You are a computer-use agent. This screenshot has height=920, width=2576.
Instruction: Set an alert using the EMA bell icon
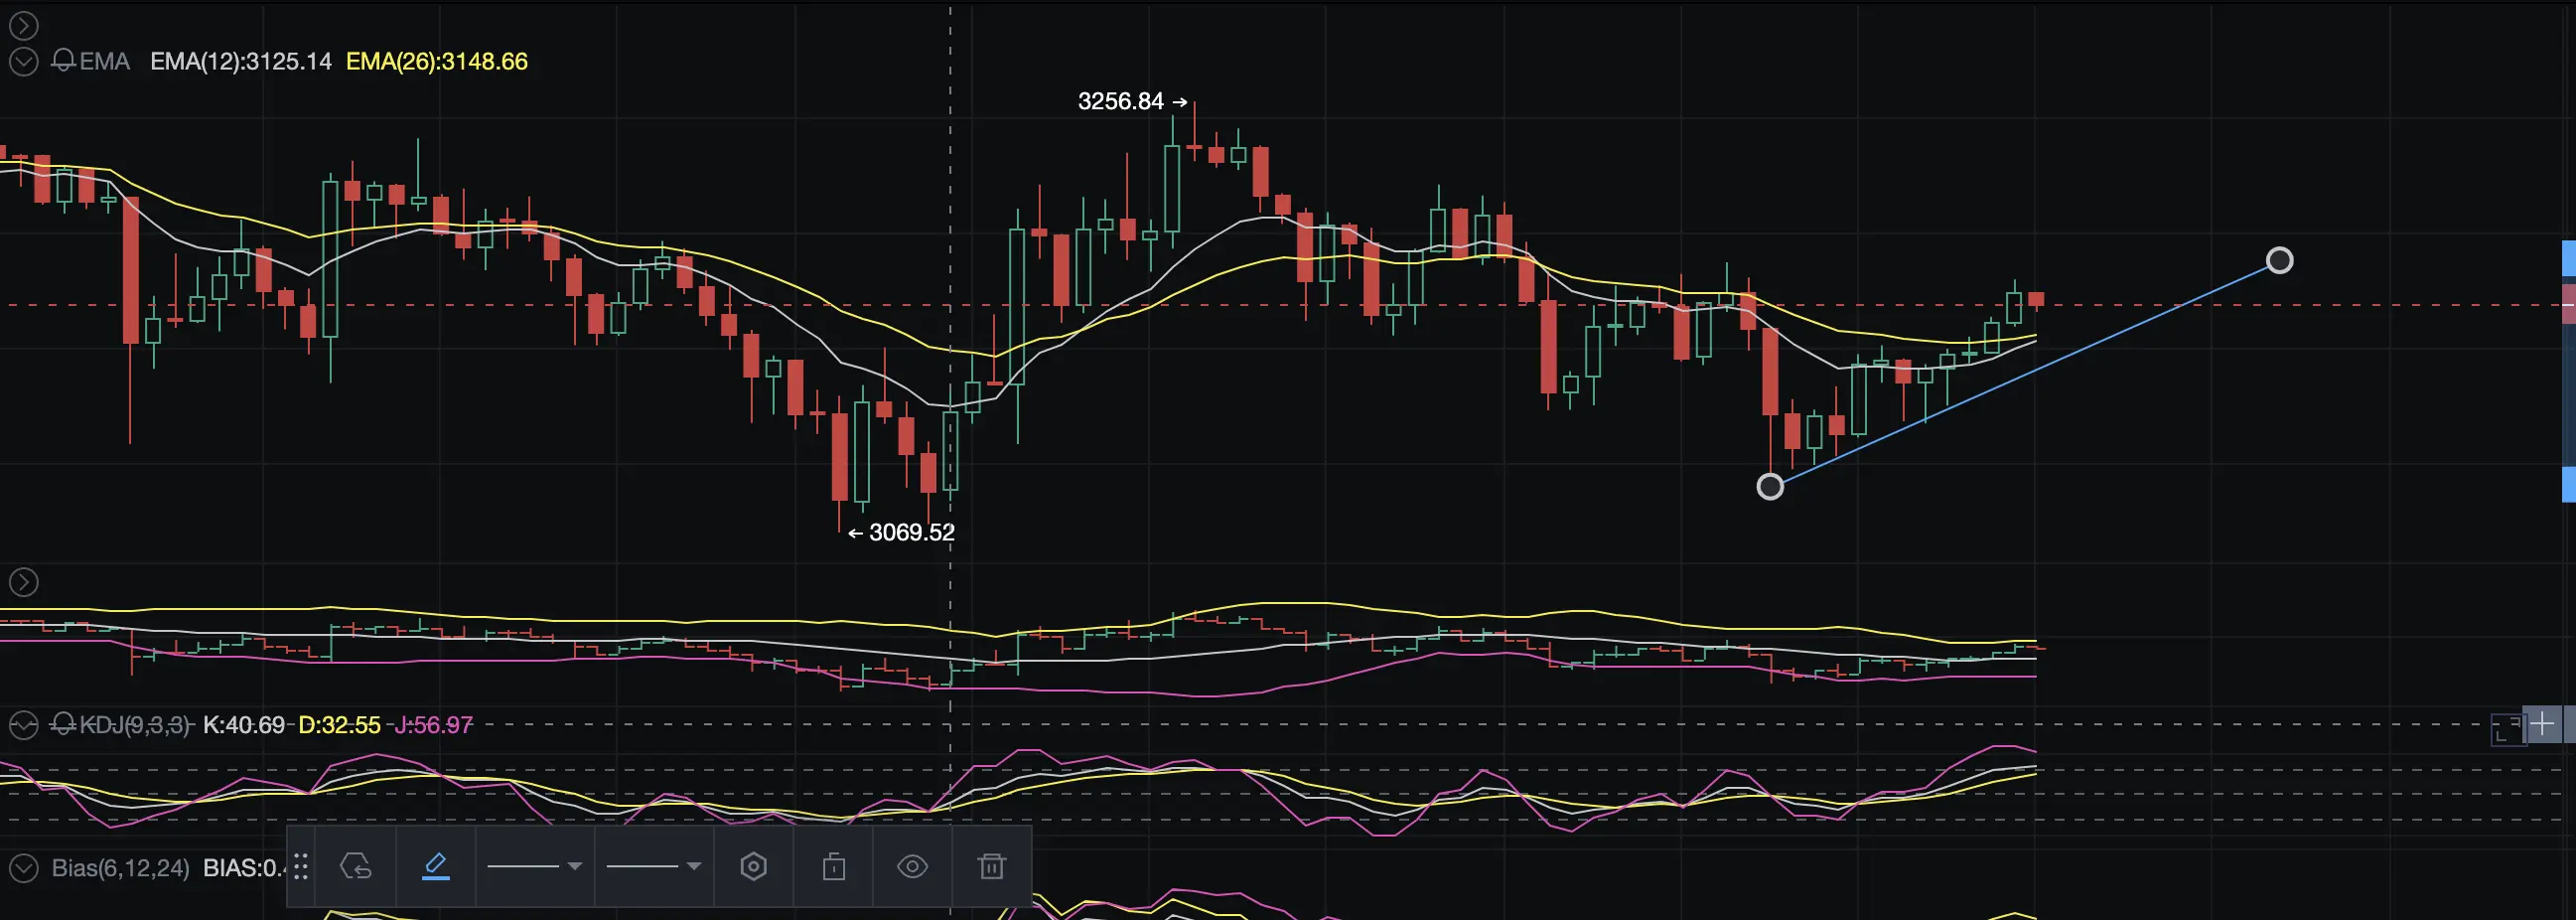click(x=63, y=61)
